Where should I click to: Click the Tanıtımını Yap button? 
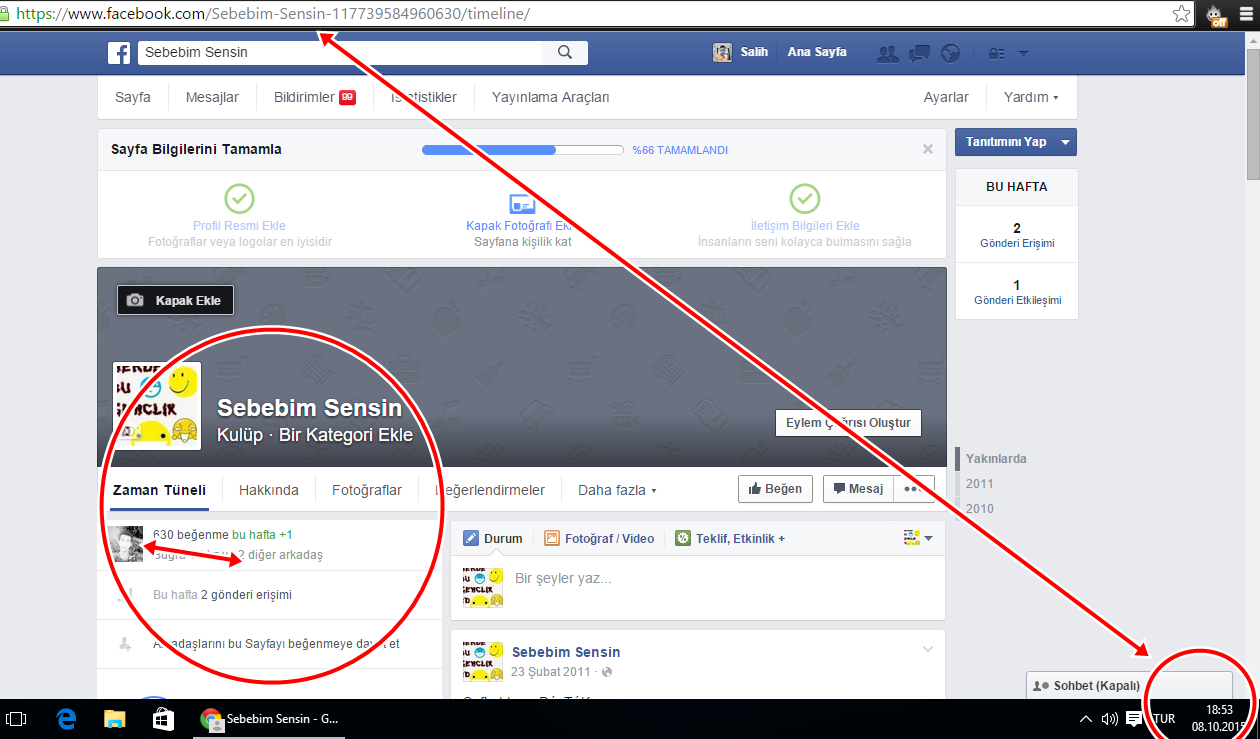(1006, 142)
